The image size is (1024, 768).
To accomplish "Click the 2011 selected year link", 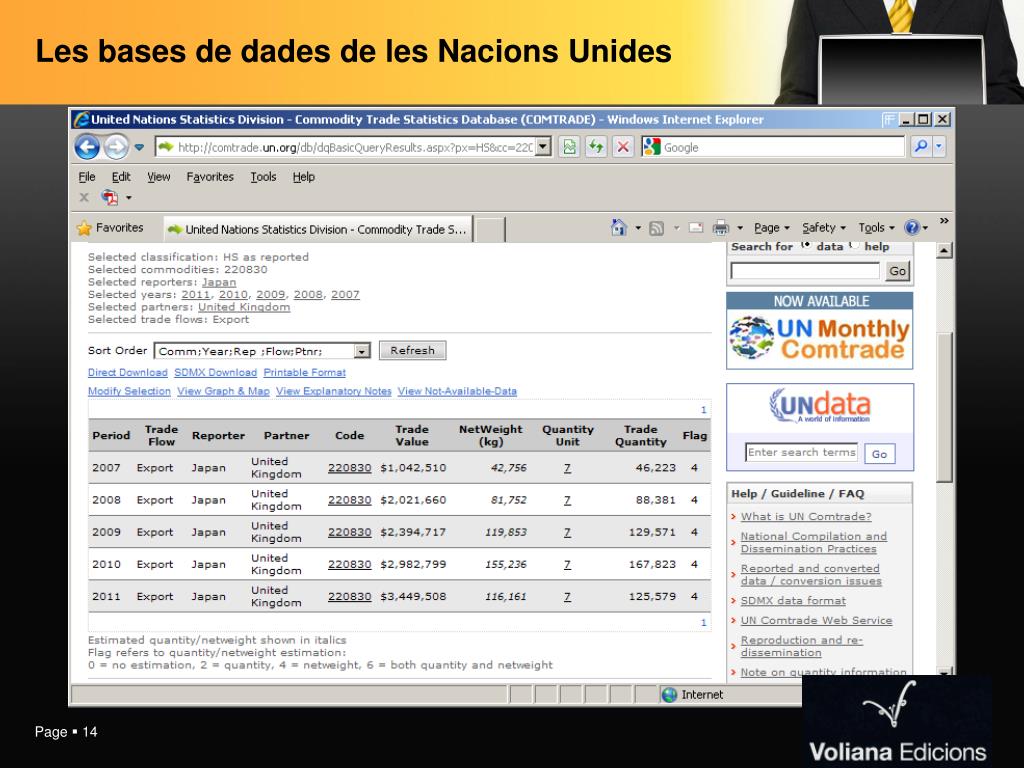I will 195,295.
